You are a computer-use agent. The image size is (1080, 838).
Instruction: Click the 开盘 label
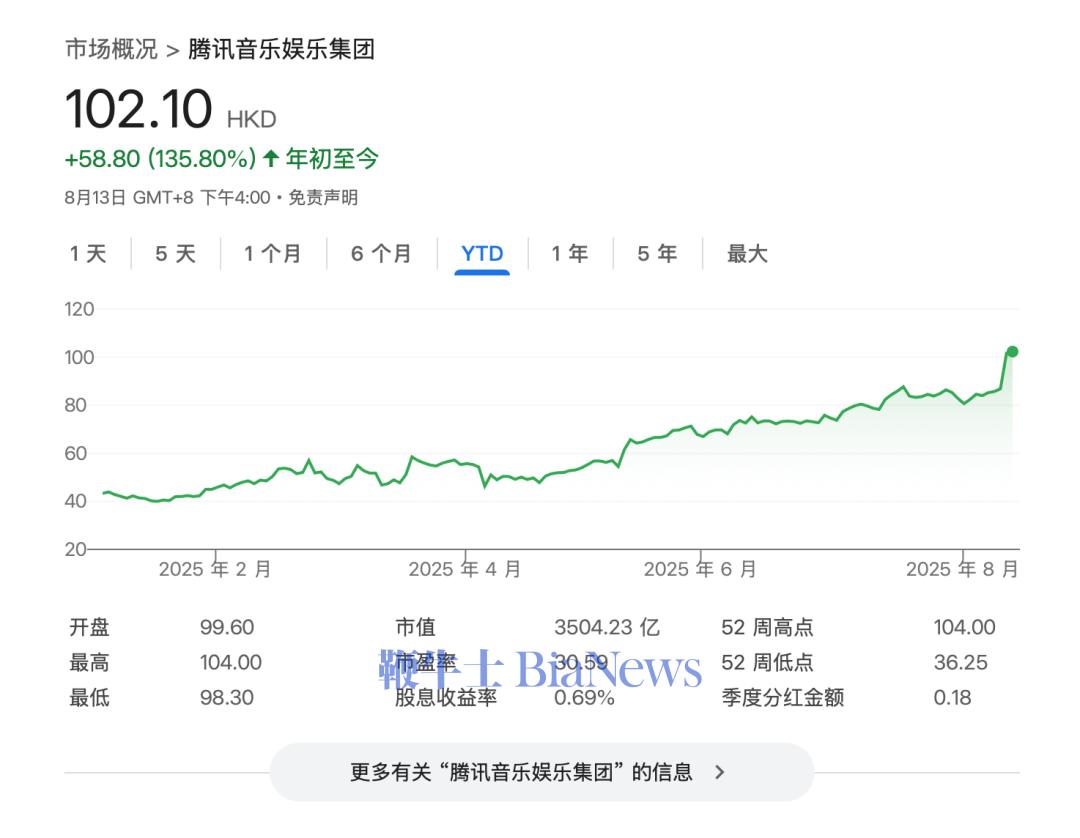pos(90,627)
